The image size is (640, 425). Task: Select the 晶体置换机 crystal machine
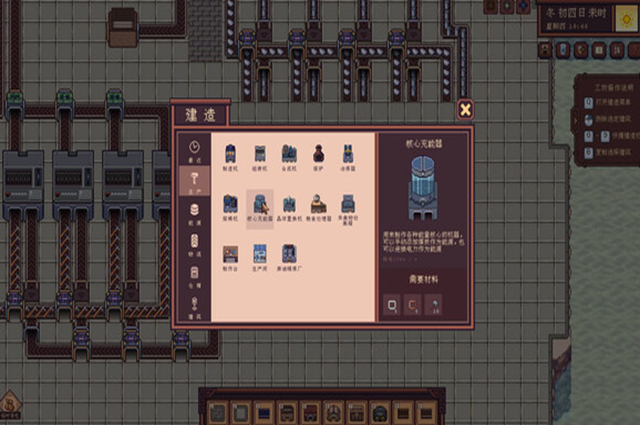click(289, 207)
